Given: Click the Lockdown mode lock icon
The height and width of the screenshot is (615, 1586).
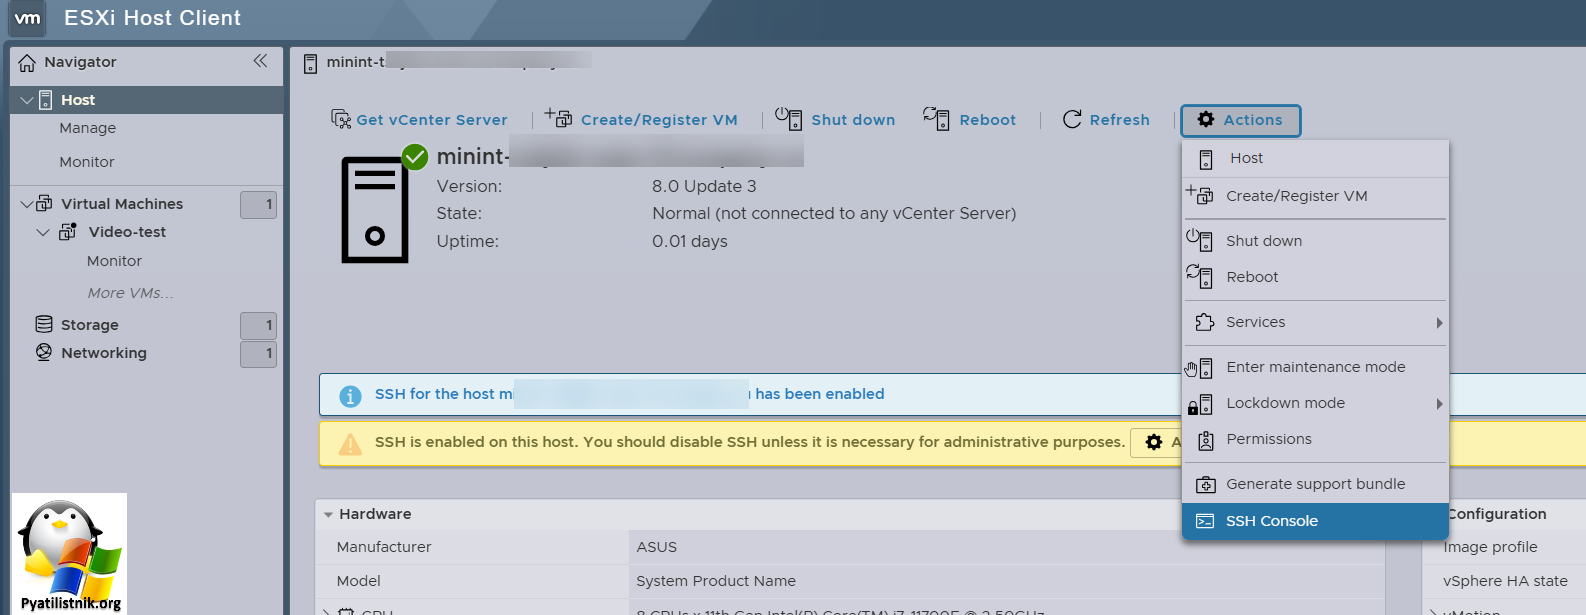Looking at the screenshot, I should coord(1200,404).
